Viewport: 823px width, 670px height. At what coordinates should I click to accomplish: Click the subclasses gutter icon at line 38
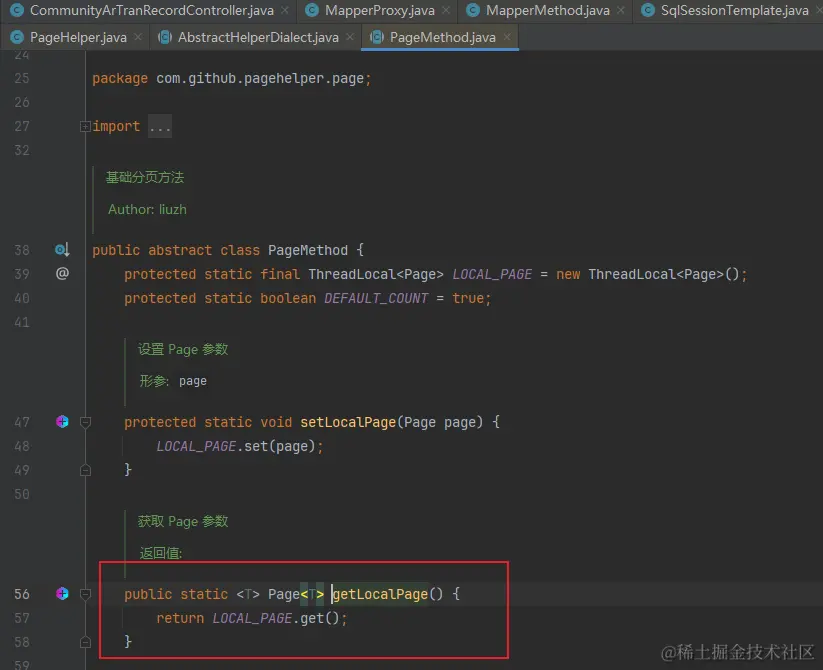62,250
